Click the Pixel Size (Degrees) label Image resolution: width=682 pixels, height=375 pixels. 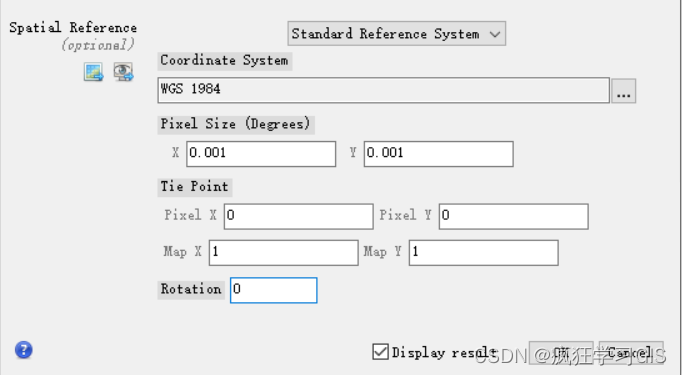[x=236, y=124]
